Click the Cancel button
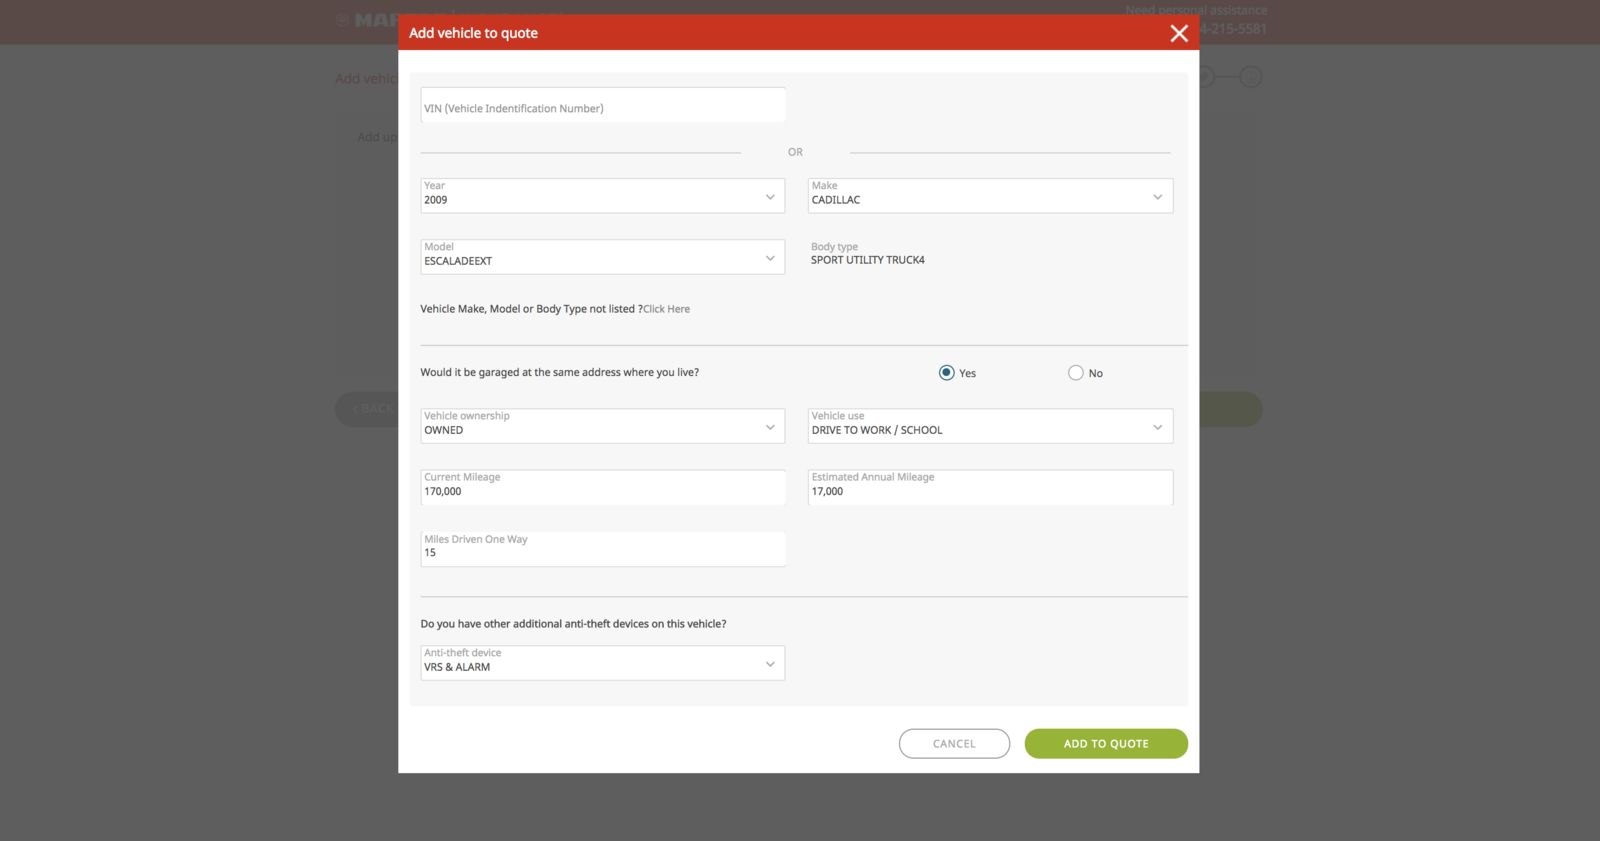This screenshot has width=1600, height=841. tap(954, 744)
